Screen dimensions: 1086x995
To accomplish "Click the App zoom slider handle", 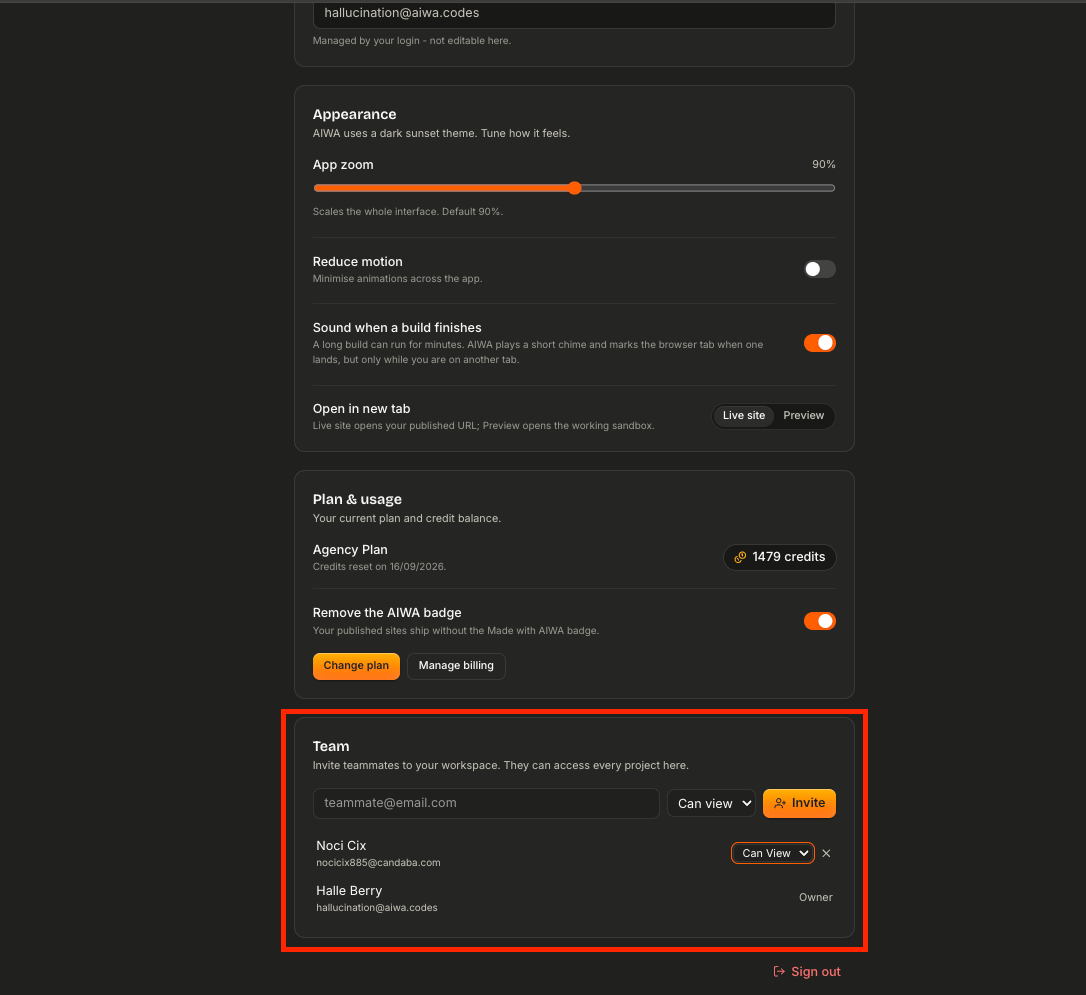I will (x=574, y=188).
